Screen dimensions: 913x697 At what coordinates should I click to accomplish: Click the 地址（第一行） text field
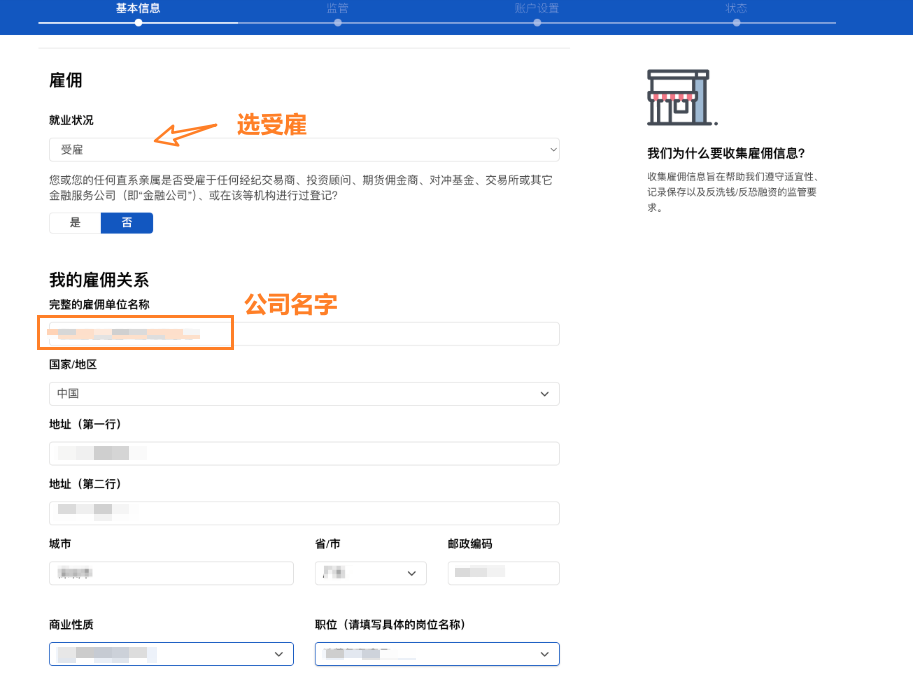click(x=304, y=453)
